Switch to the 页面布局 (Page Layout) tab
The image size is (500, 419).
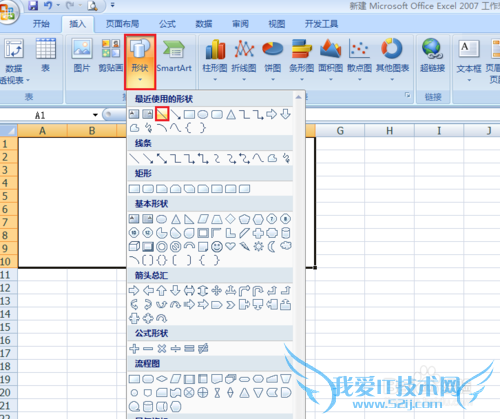click(x=122, y=24)
